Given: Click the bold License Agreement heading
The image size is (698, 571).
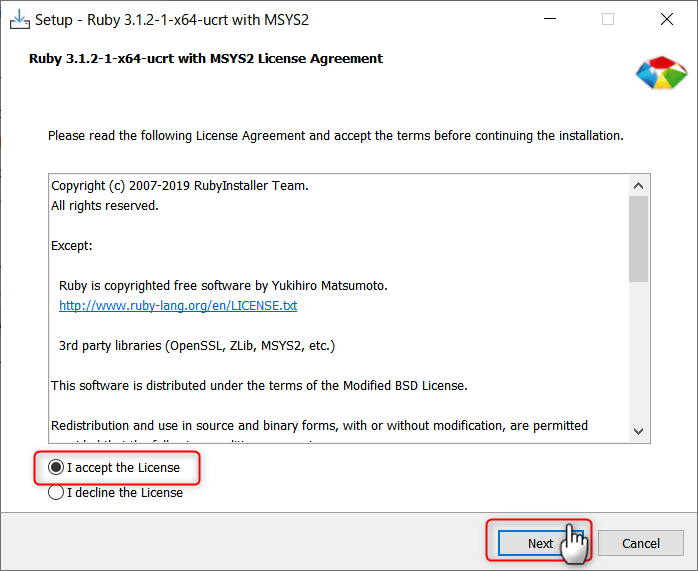Looking at the screenshot, I should point(206,59).
